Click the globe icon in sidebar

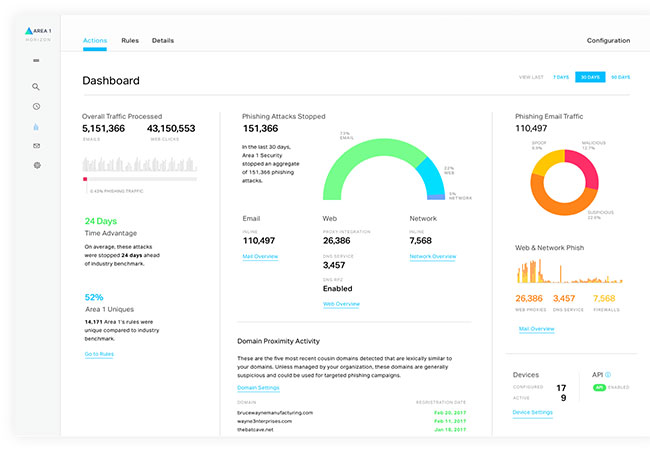click(x=36, y=165)
